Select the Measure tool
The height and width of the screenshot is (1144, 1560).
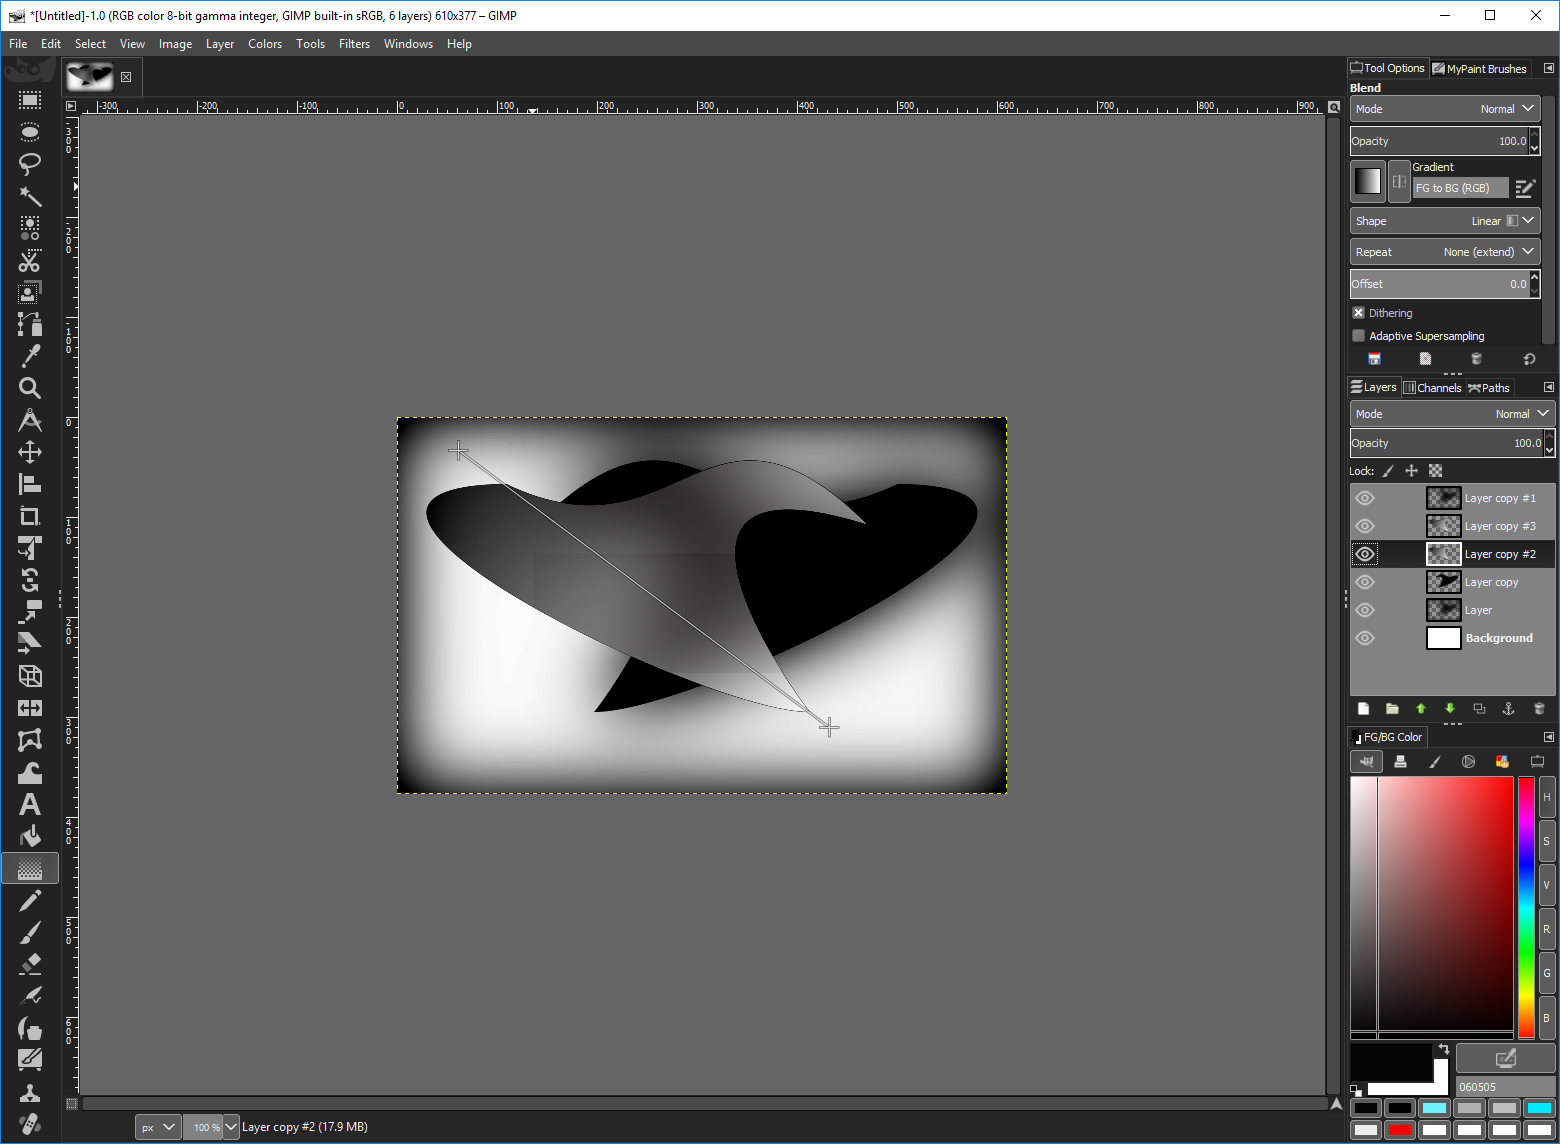(30, 420)
